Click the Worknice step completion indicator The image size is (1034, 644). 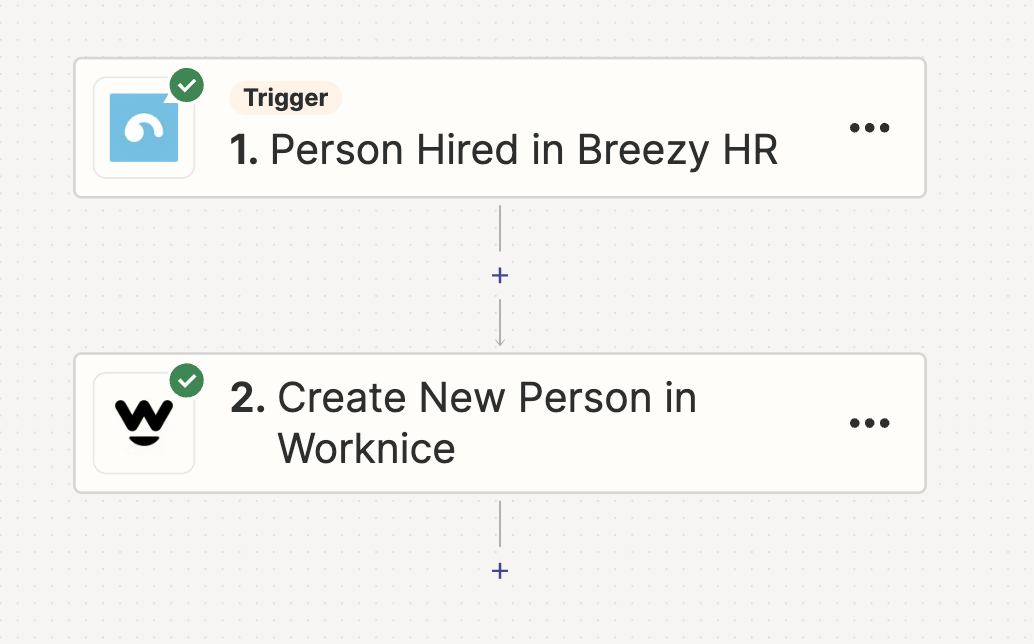pyautogui.click(x=187, y=380)
